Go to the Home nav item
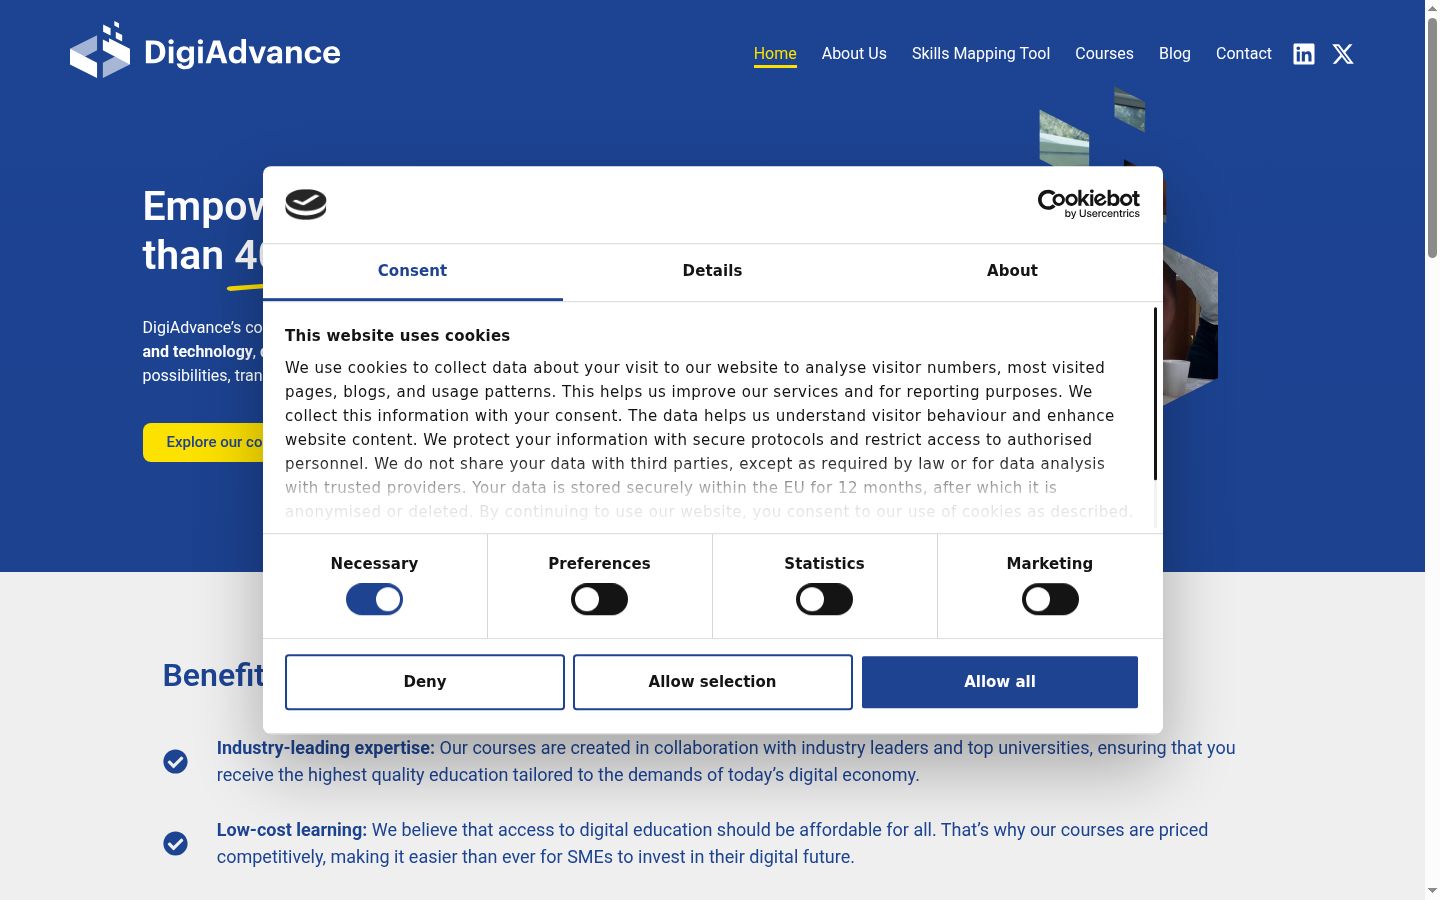This screenshot has height=900, width=1440. click(x=775, y=54)
